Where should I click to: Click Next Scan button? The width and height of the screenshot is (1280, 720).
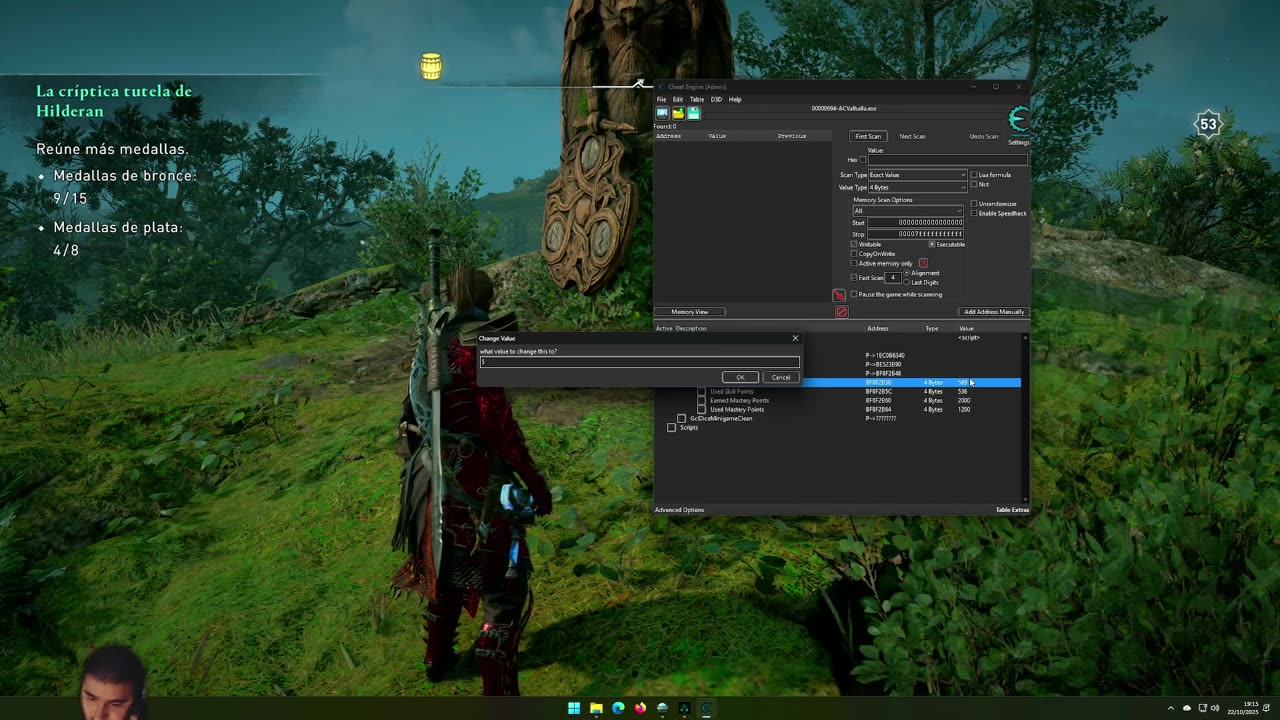pos(912,136)
